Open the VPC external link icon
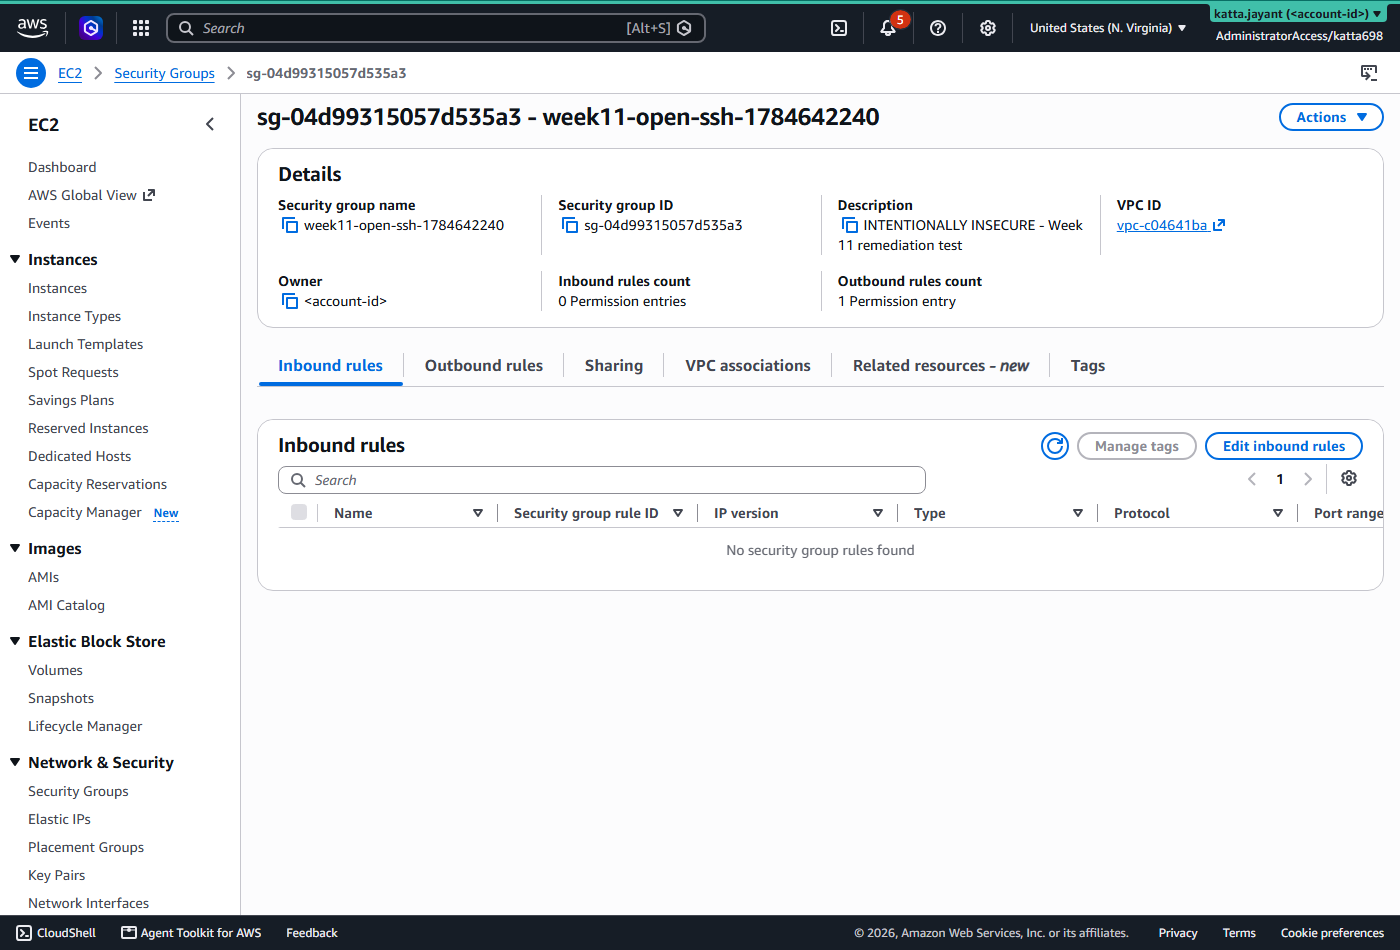This screenshot has height=950, width=1400. click(x=1219, y=226)
